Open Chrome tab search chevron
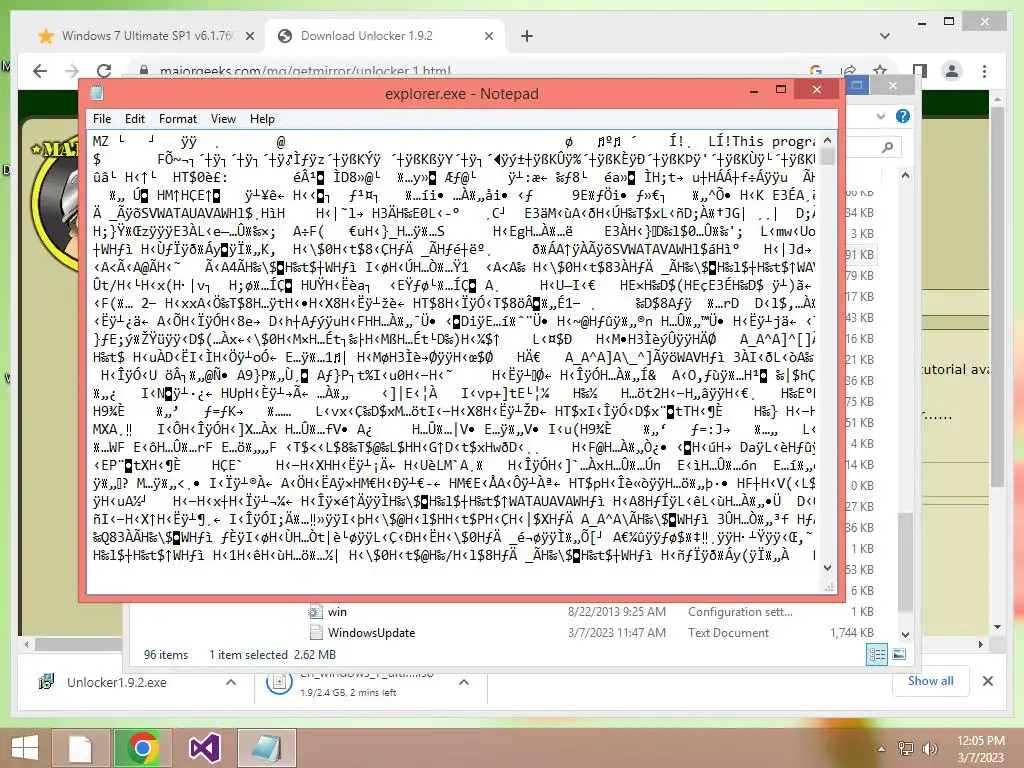This screenshot has height=768, width=1024. coord(884,36)
